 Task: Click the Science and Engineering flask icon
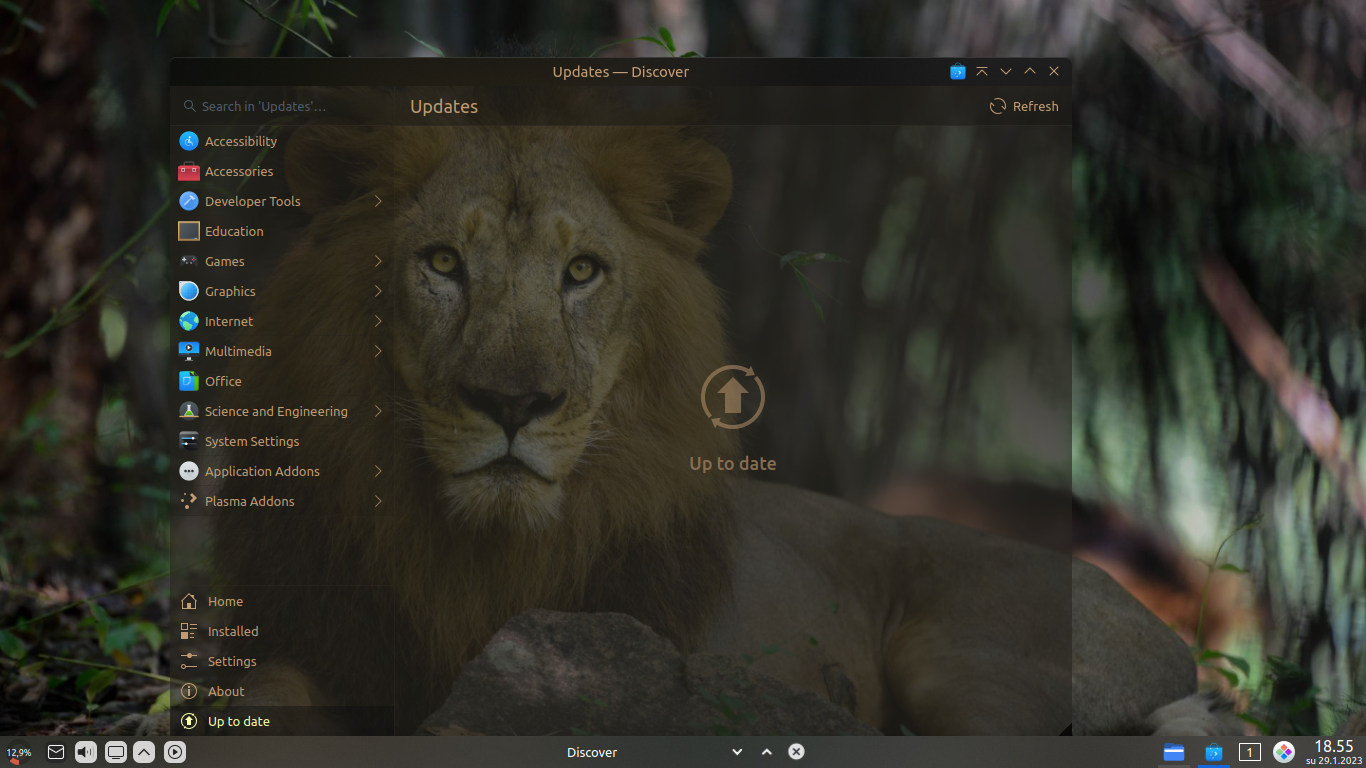coord(189,411)
